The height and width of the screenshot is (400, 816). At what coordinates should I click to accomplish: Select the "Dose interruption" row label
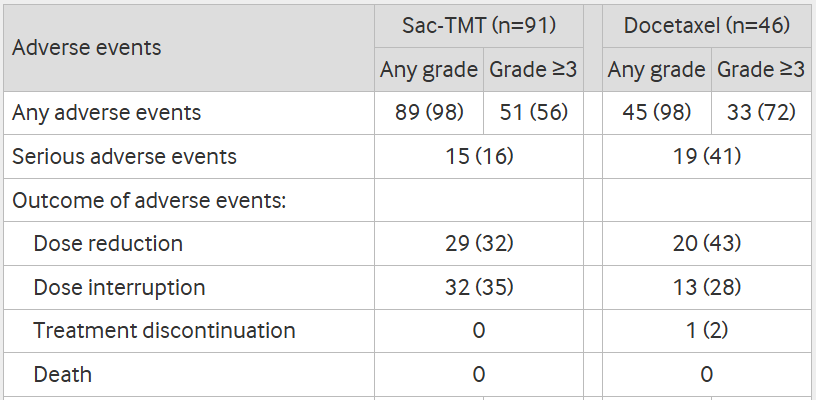119,287
